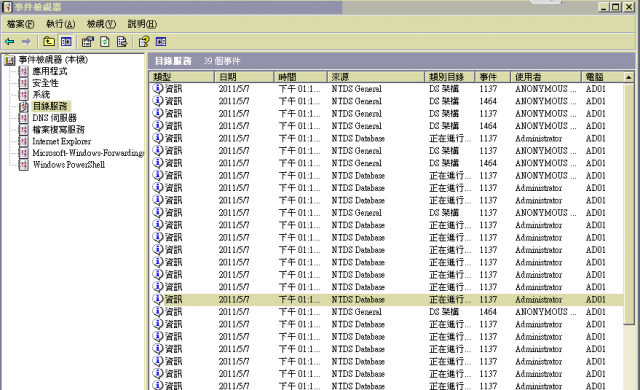640x390 pixels.
Task: Click the 39 個事件 count text
Action: point(222,61)
